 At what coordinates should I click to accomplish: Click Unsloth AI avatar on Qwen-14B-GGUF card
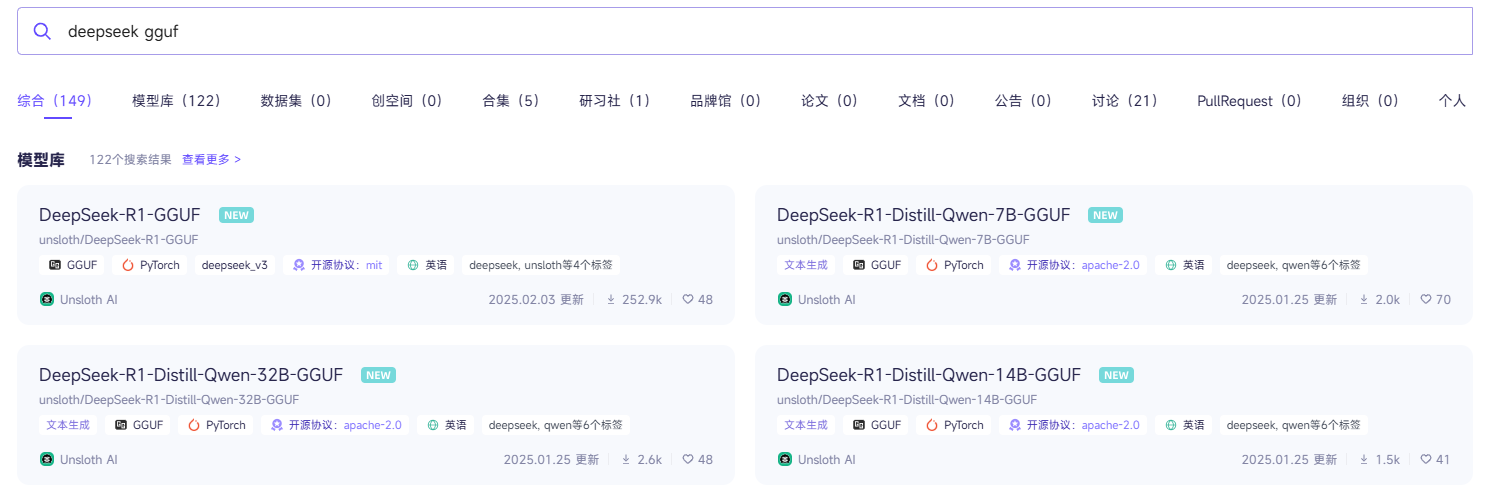(x=784, y=459)
